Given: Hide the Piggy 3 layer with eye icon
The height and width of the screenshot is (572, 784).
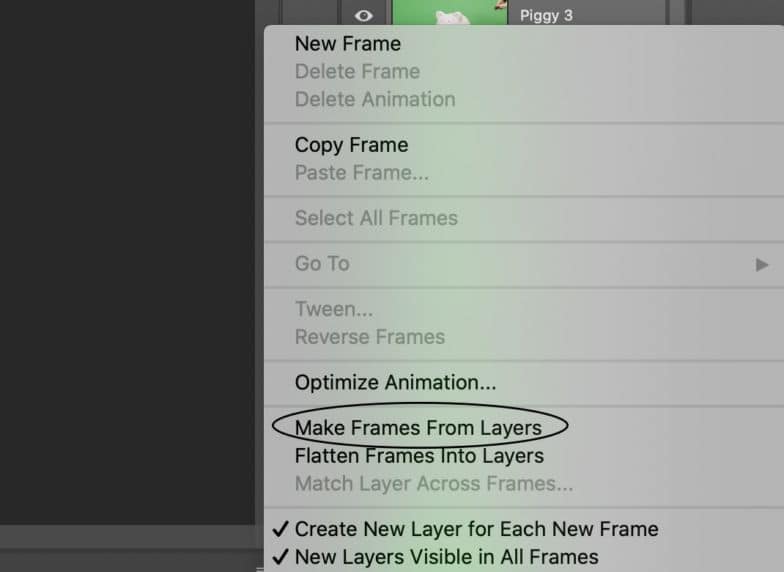Looking at the screenshot, I should pos(364,15).
